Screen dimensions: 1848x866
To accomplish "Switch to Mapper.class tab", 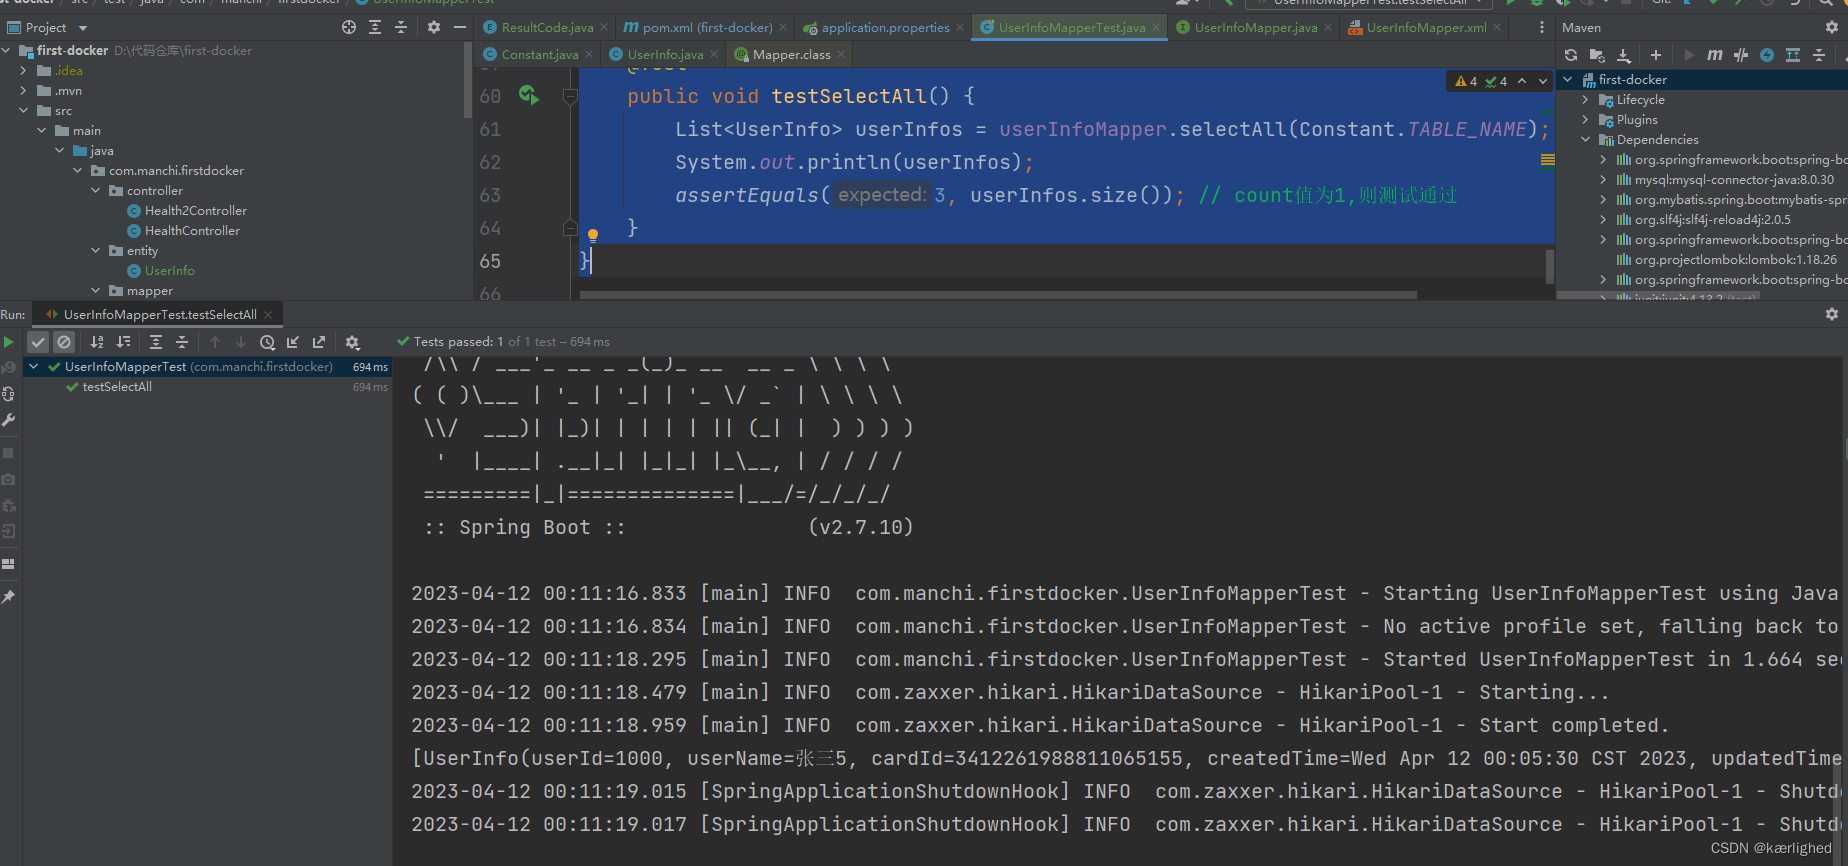I will (x=790, y=54).
